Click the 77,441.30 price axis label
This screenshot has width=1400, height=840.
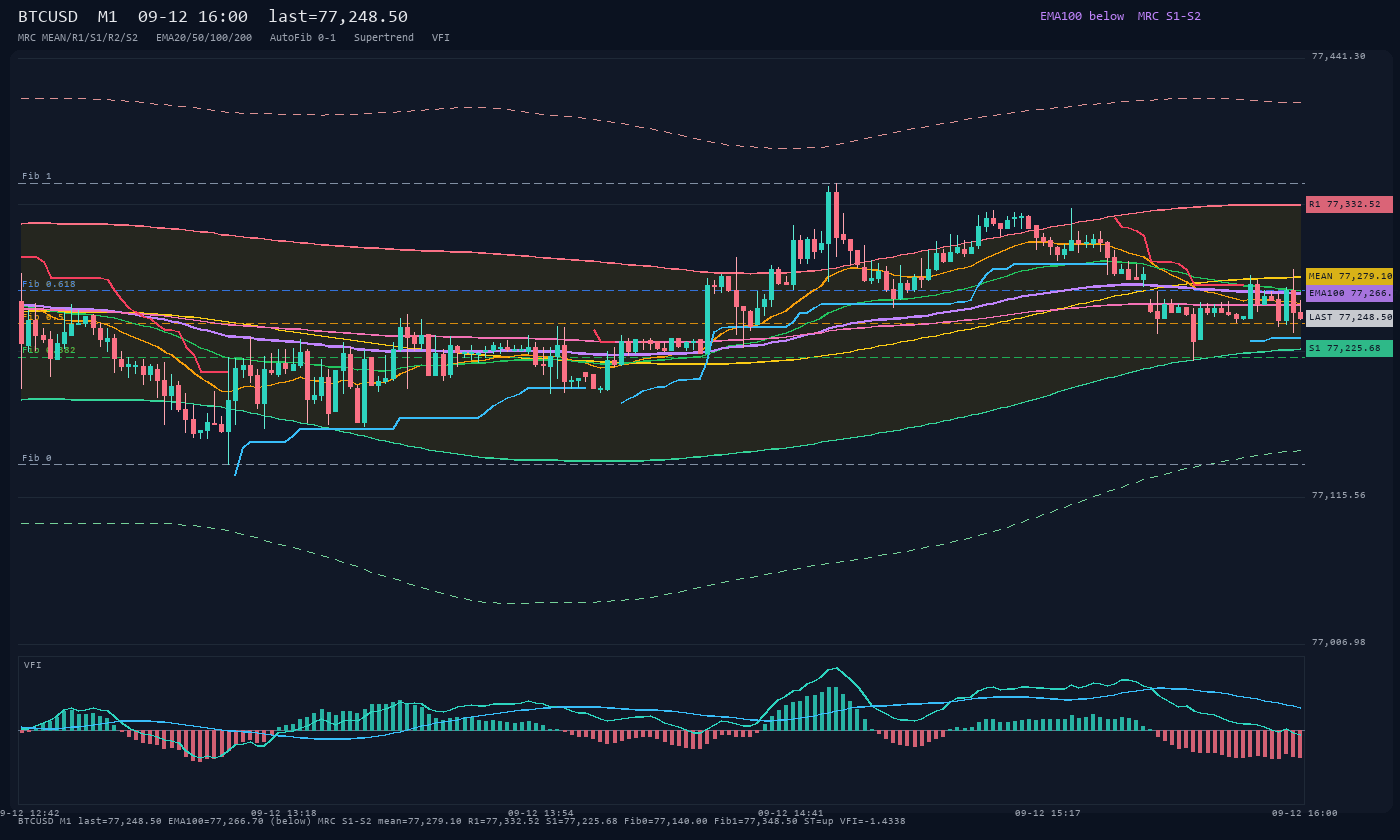pyautogui.click(x=1338, y=56)
